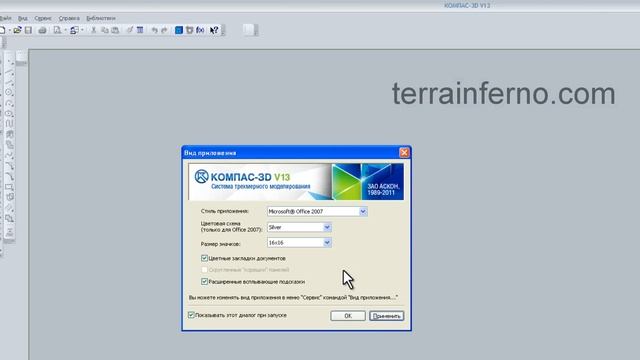Open print preview page icon
Viewport: 640px width, 360px height.
(57, 30)
